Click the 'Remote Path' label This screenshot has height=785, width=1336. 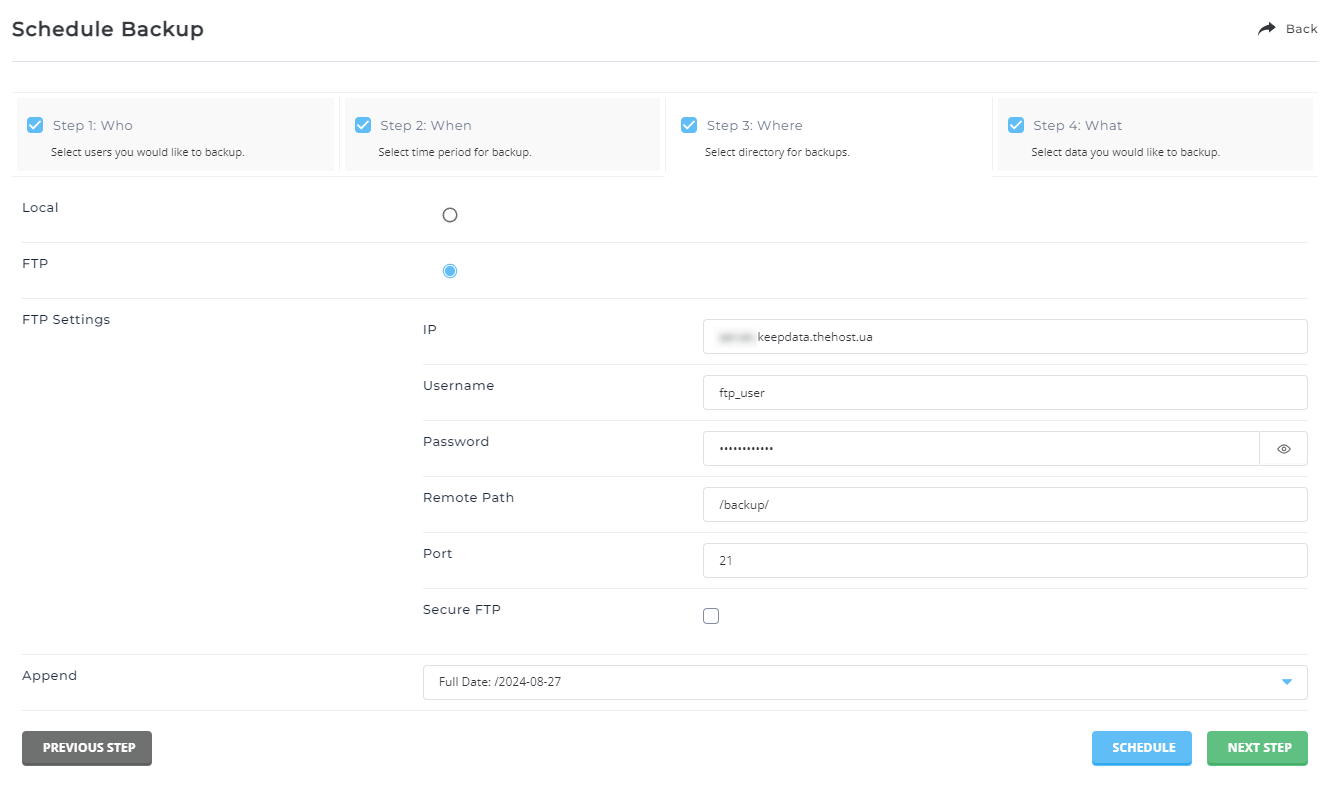[x=468, y=497]
